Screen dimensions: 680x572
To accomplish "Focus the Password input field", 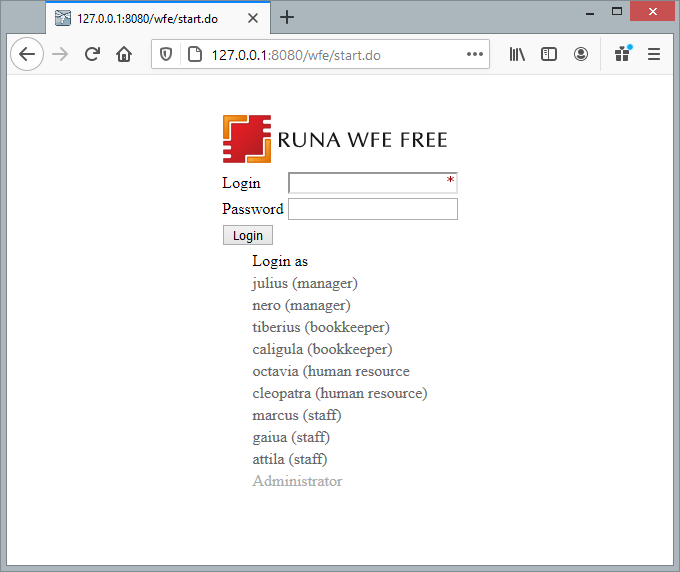I will point(372,209).
